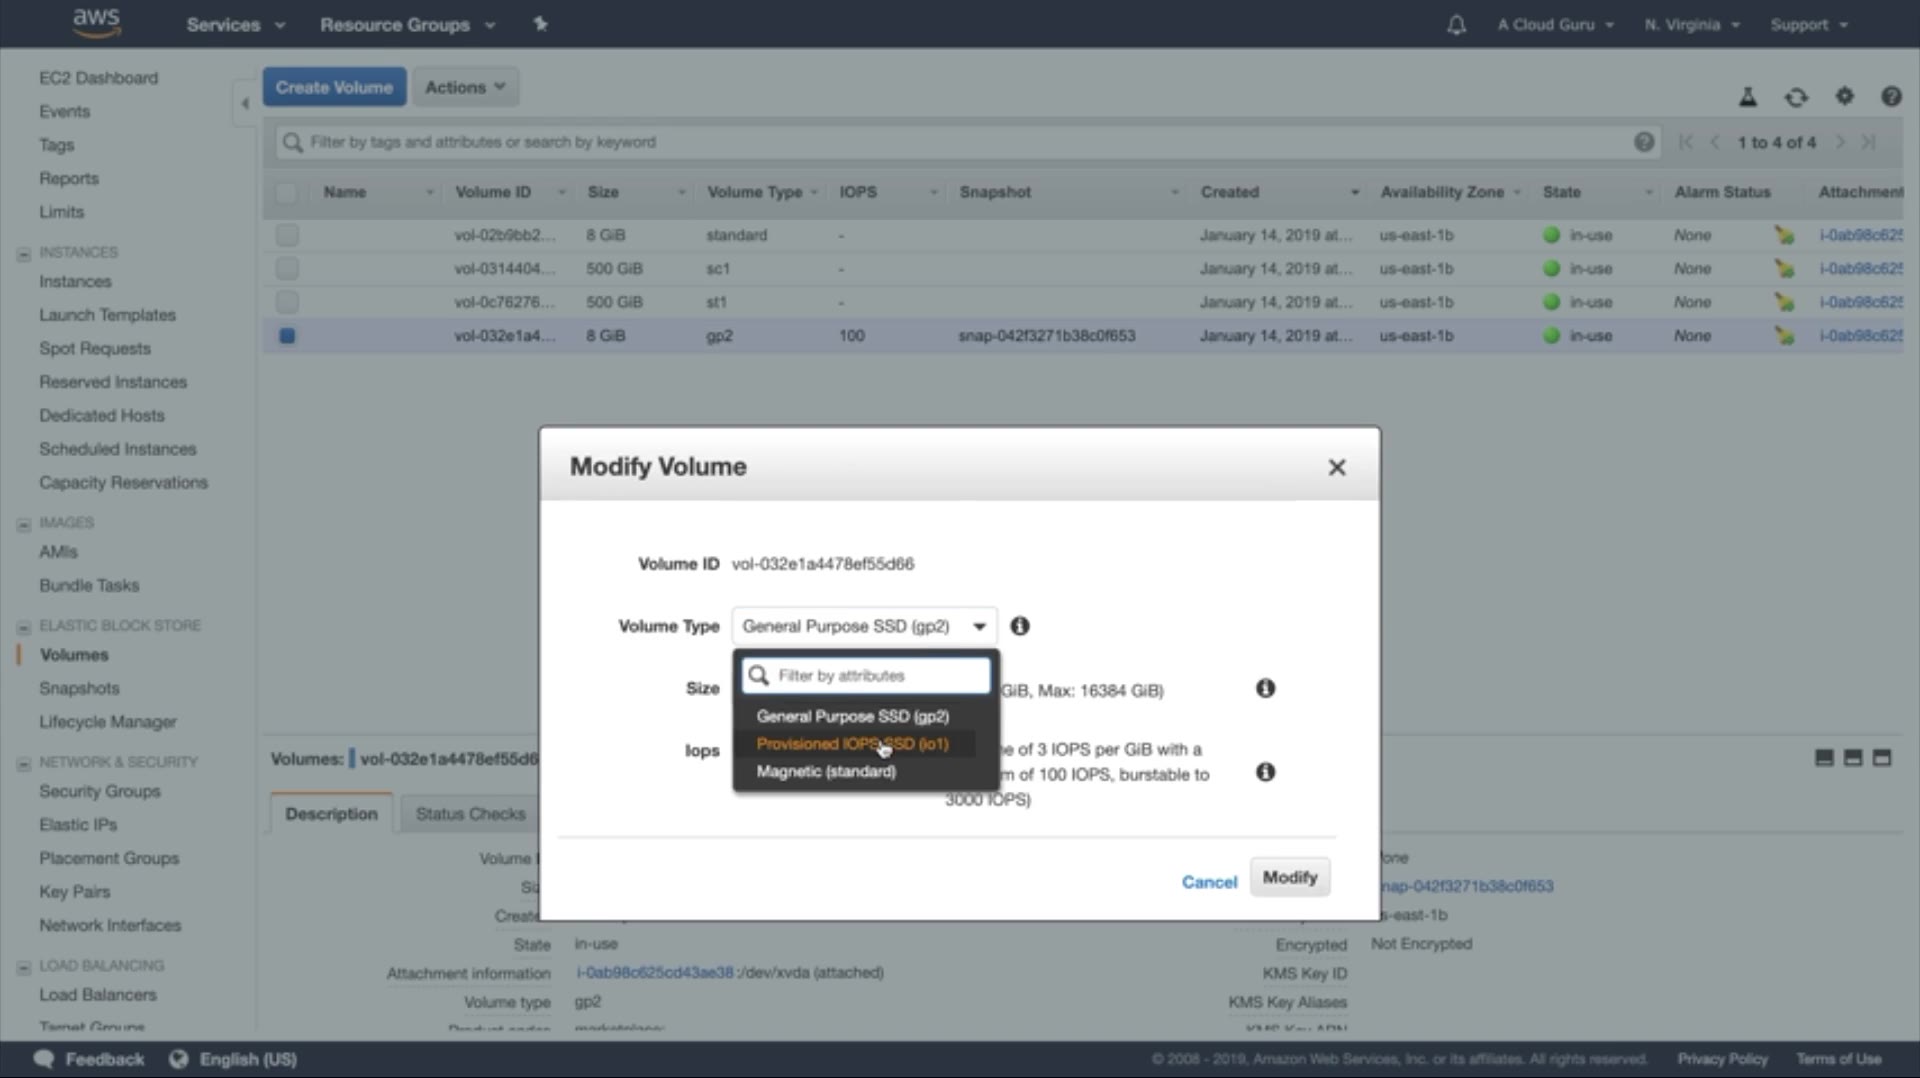Open the pin shortcut icon in top bar
Image resolution: width=1920 pixels, height=1078 pixels.
(x=540, y=24)
